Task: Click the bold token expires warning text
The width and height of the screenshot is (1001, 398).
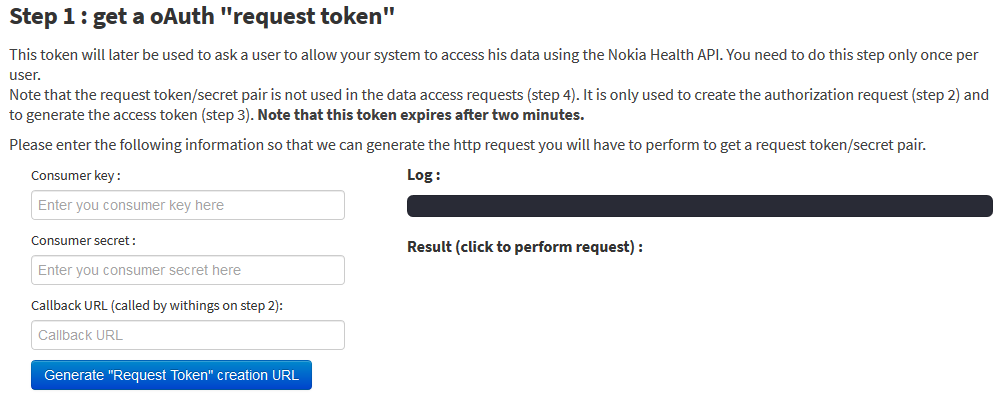Action: (421, 116)
